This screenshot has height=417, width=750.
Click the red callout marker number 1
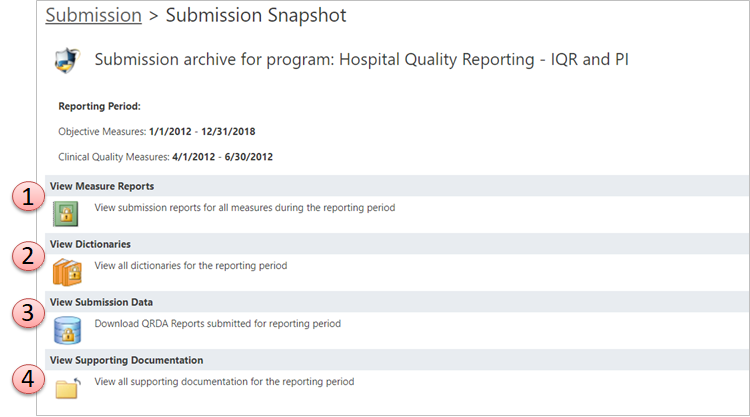point(29,197)
